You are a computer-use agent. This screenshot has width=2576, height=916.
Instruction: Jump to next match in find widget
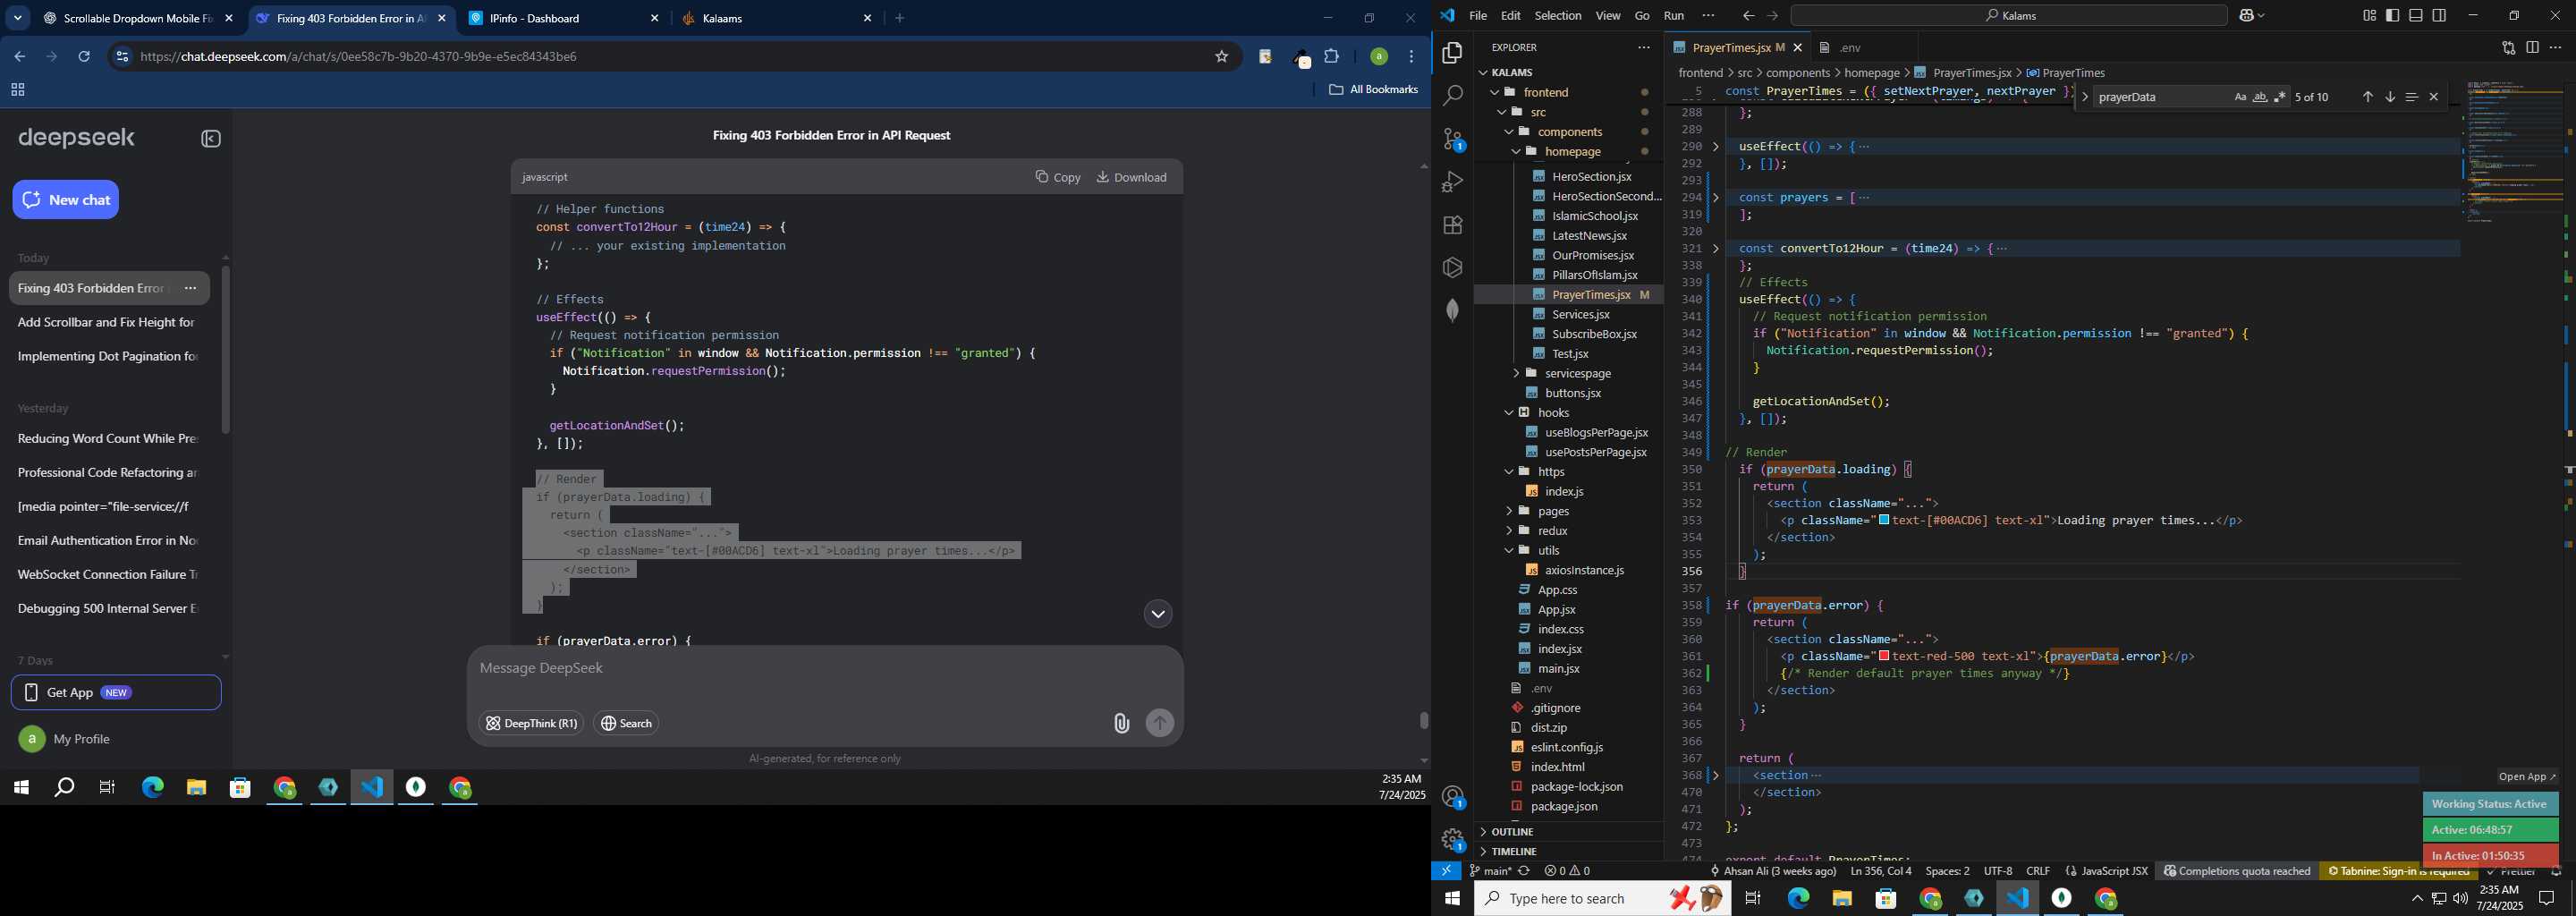click(x=2389, y=97)
